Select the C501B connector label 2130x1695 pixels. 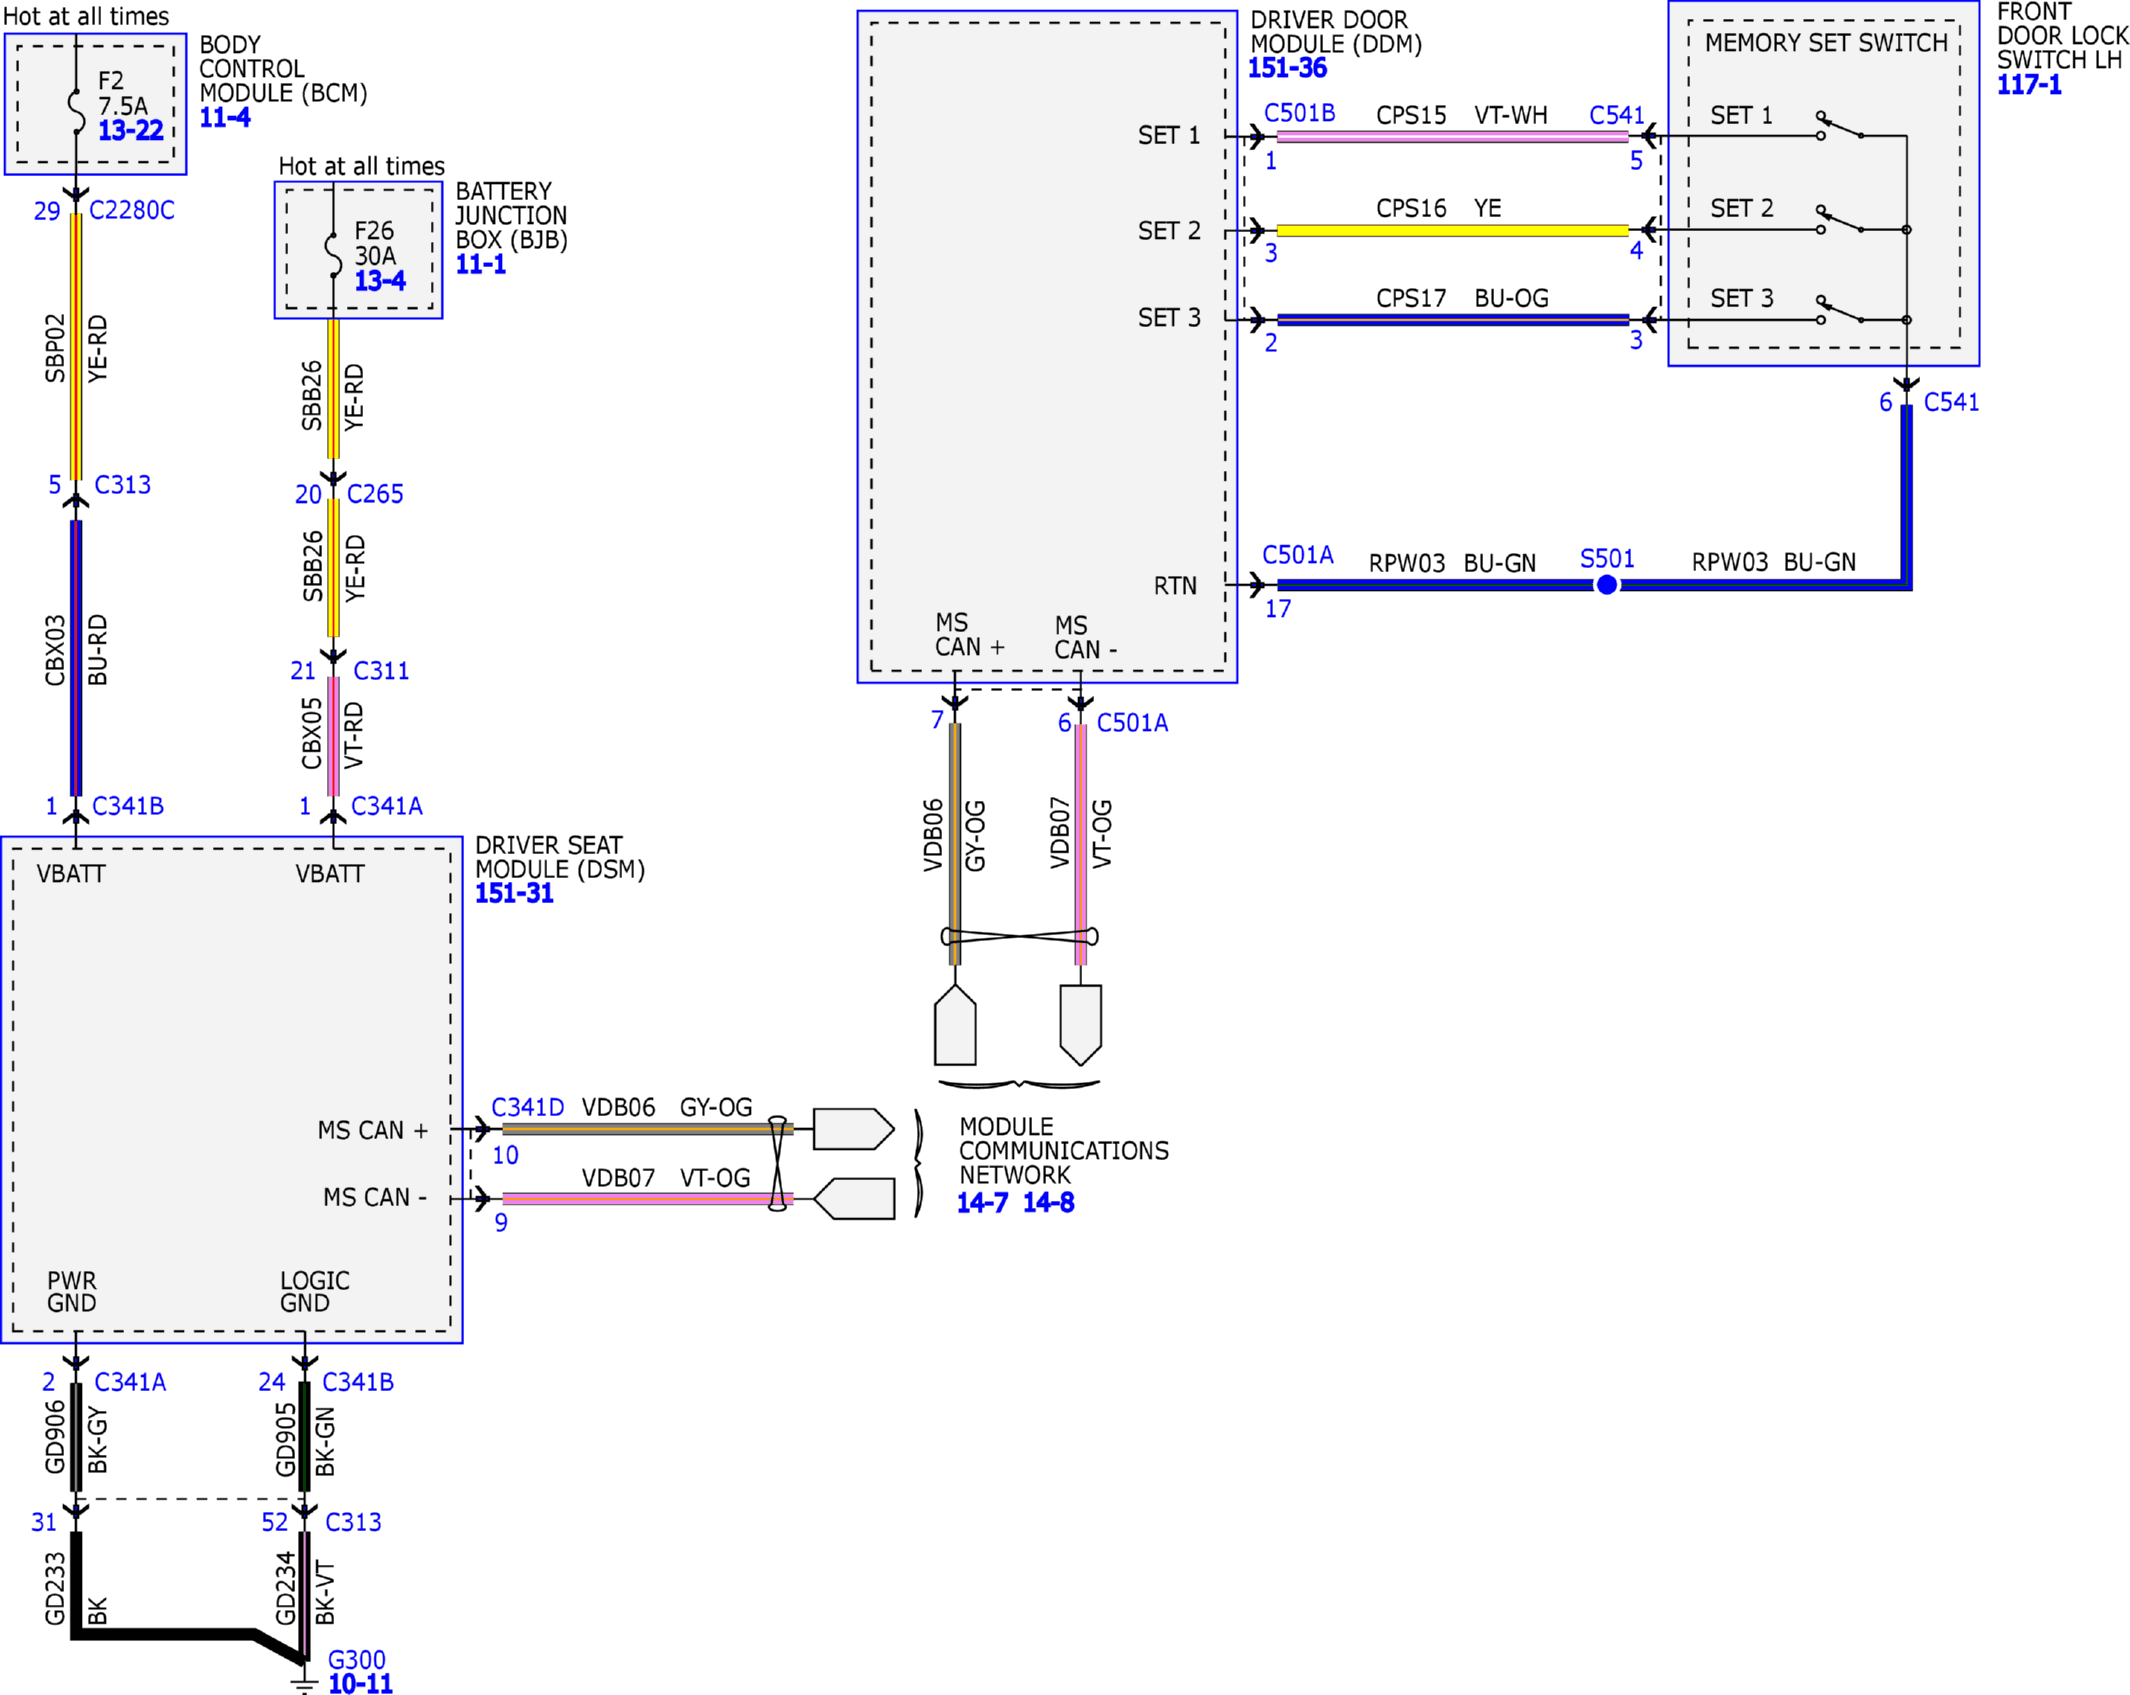1299,113
